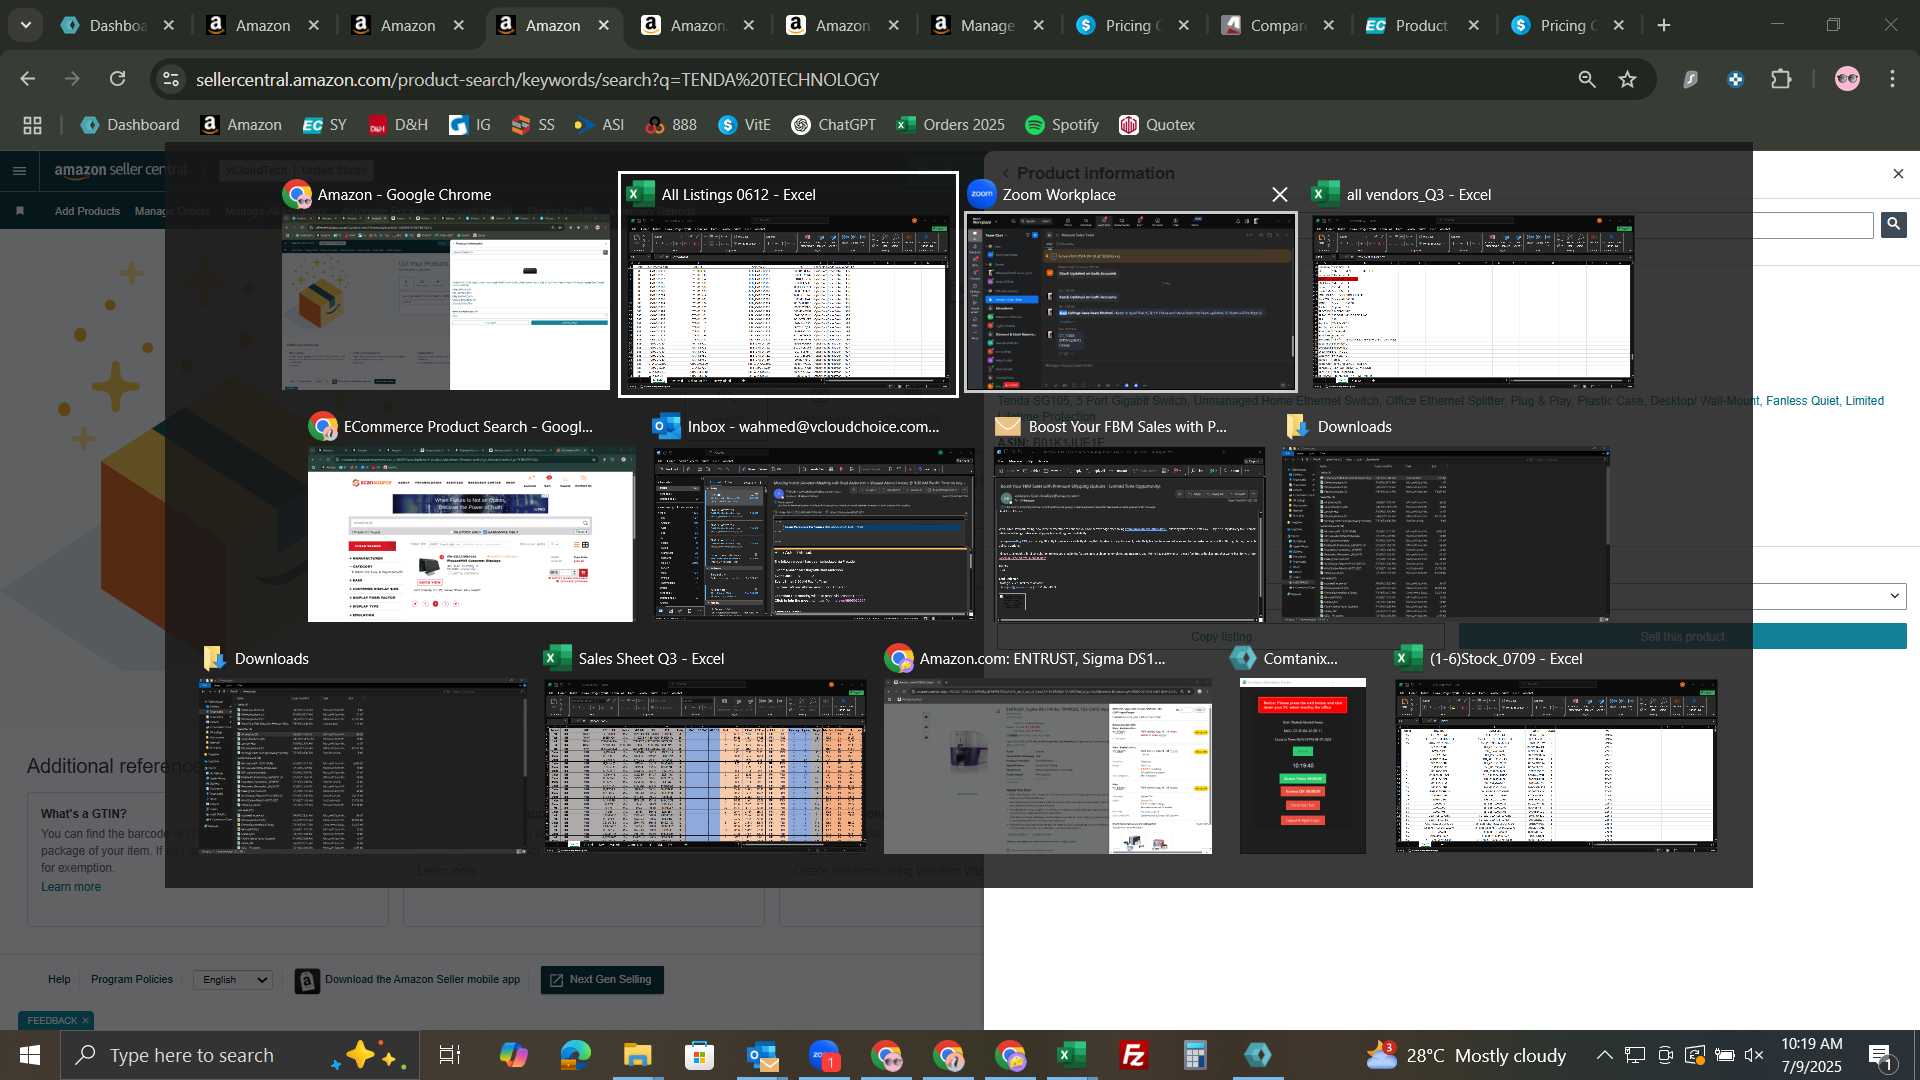Close the FEEDBACK tag
The width and height of the screenshot is (1920, 1080).
click(85, 1021)
